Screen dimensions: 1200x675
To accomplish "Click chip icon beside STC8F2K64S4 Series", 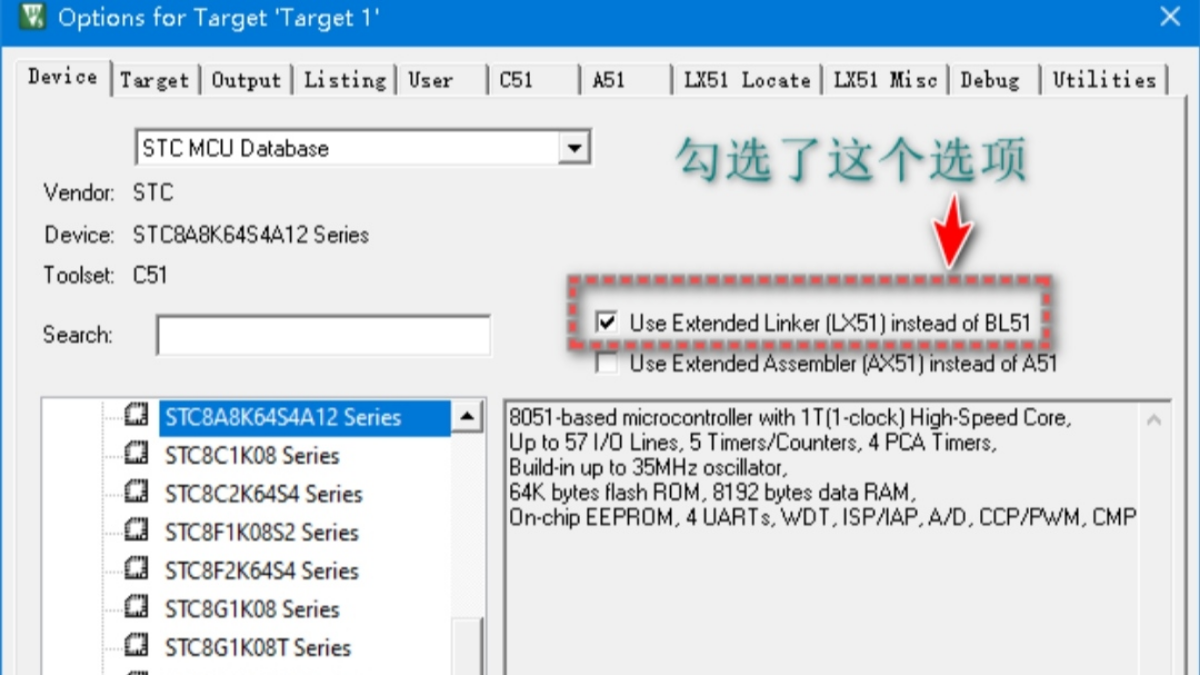I will click(137, 570).
